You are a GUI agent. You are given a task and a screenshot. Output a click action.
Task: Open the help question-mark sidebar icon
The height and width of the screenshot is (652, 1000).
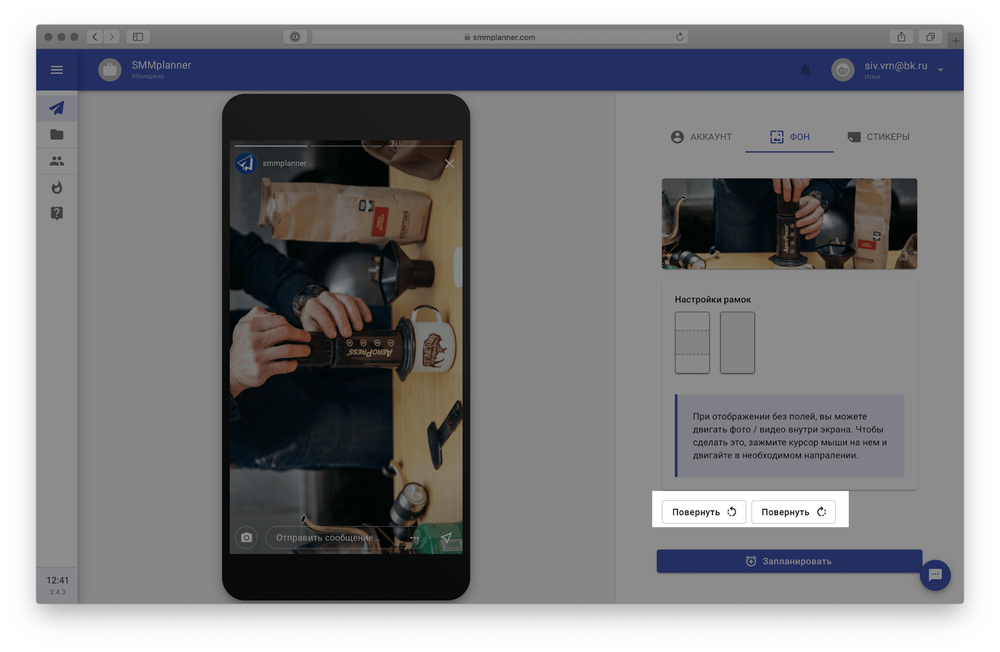coord(57,213)
